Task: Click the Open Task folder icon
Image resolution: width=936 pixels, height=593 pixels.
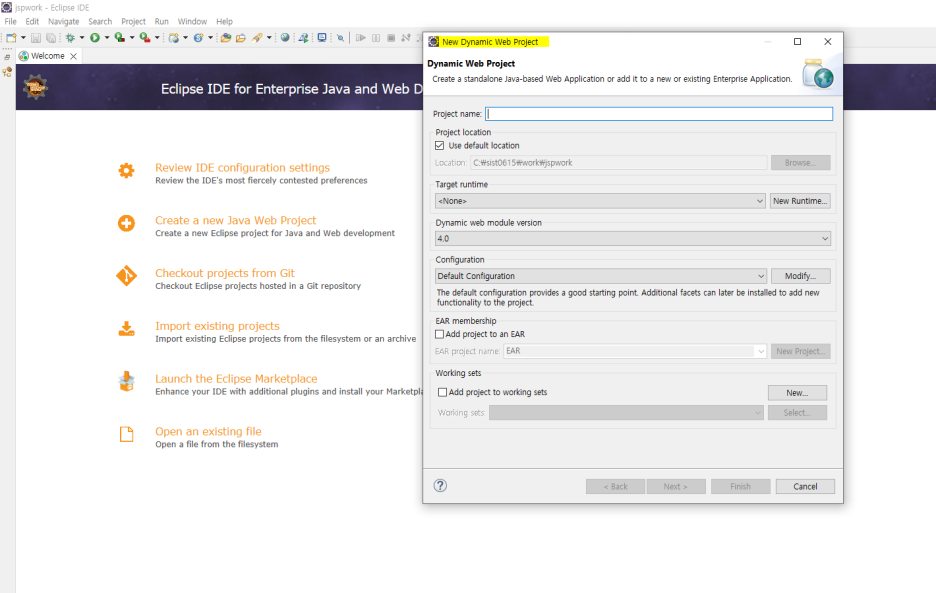Action: click(241, 38)
